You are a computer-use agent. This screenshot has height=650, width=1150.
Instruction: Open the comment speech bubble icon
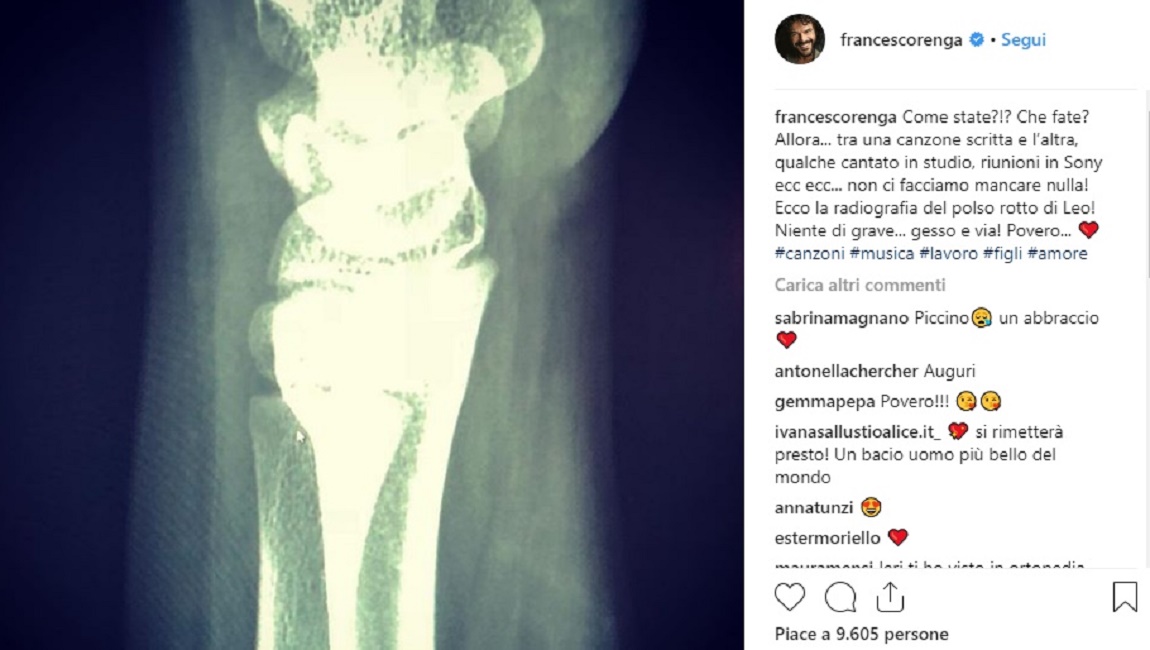tap(840, 598)
